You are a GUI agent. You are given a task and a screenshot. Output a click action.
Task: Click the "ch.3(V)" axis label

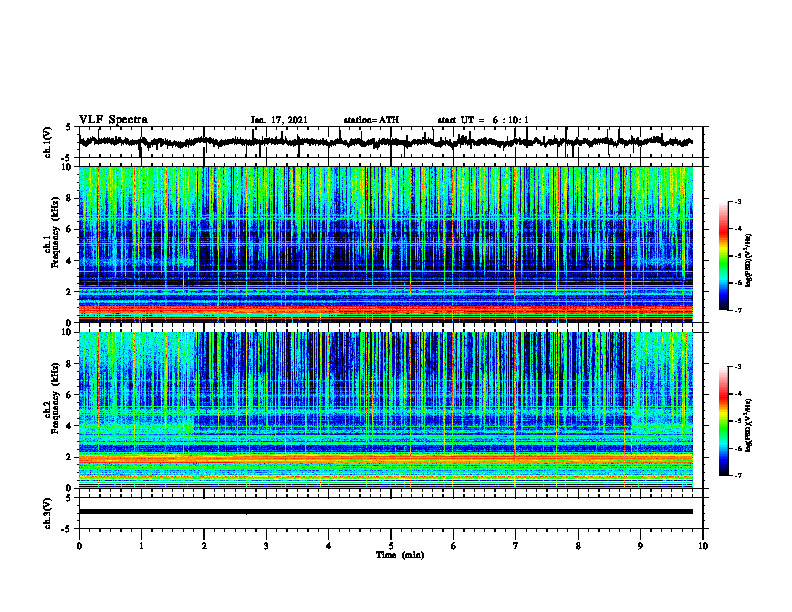[x=48, y=513]
